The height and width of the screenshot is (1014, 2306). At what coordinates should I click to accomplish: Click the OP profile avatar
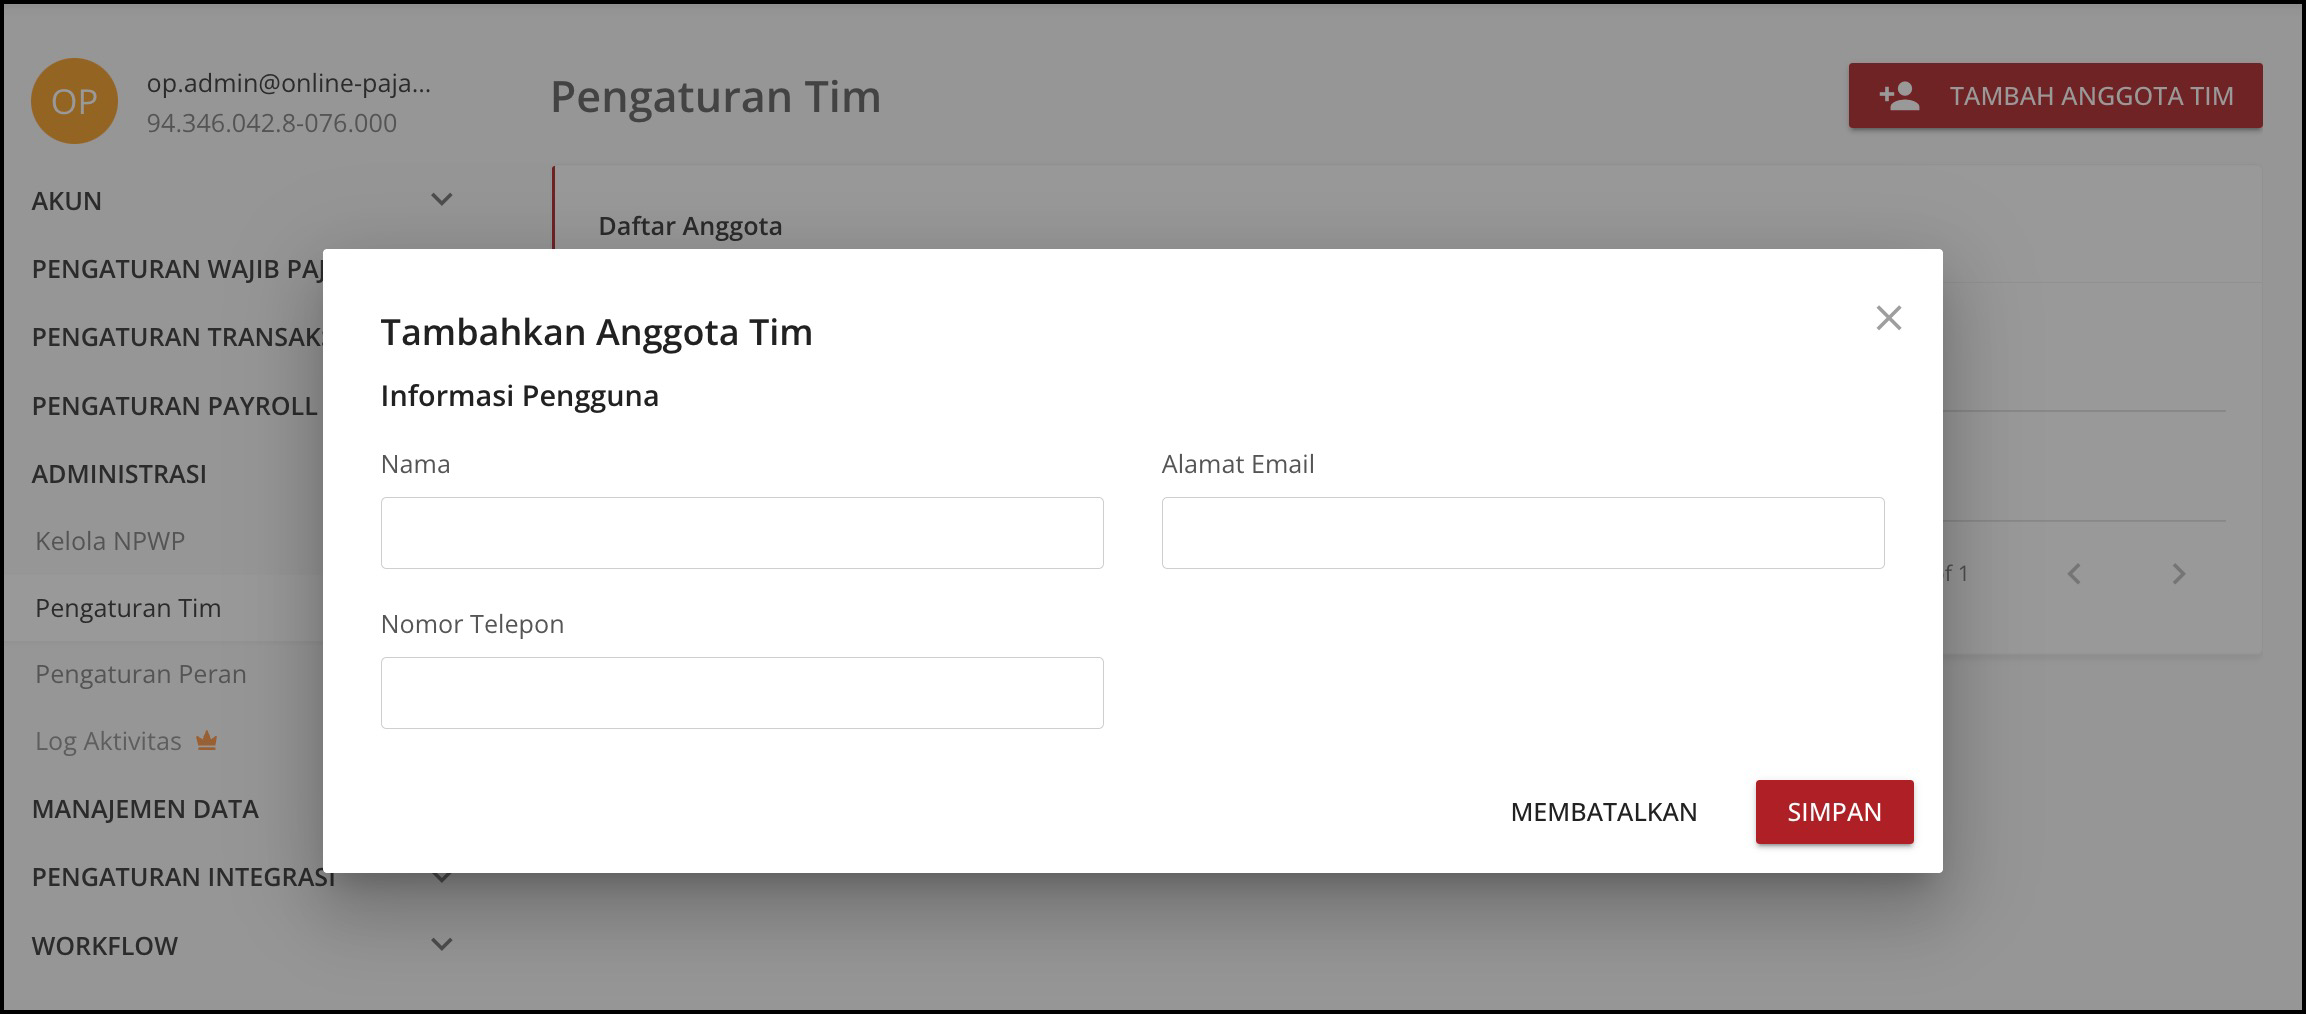(x=74, y=101)
